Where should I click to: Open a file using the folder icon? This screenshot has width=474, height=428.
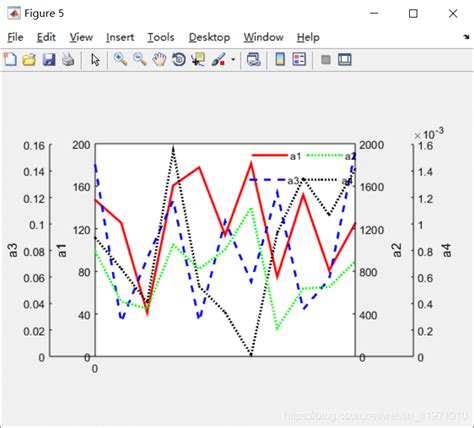point(29,60)
